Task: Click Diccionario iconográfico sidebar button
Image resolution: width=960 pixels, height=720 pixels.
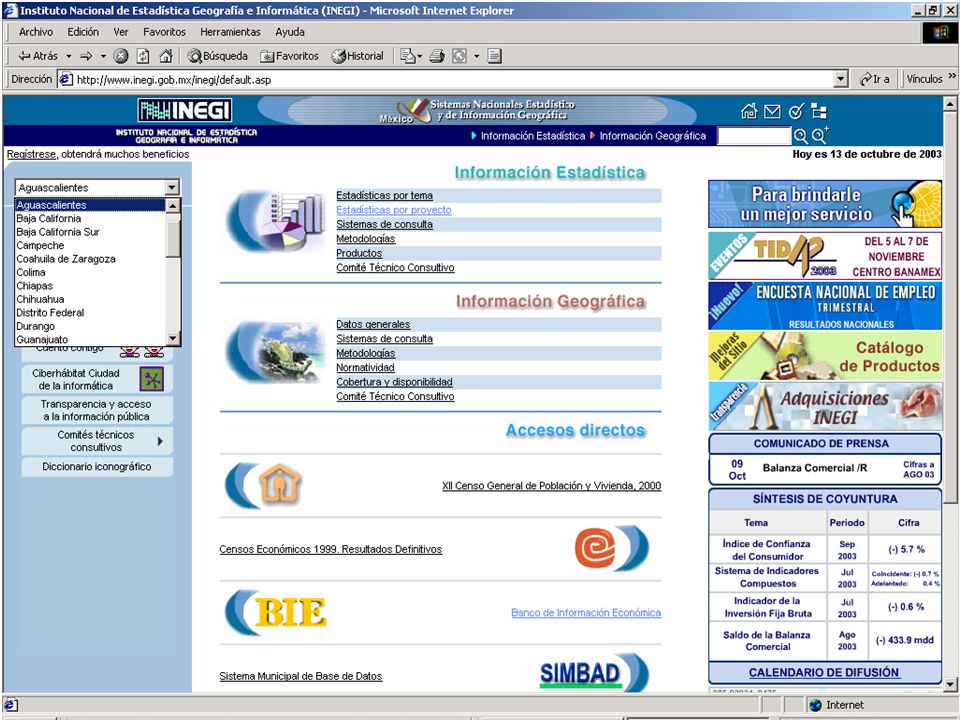Action: tap(97, 467)
